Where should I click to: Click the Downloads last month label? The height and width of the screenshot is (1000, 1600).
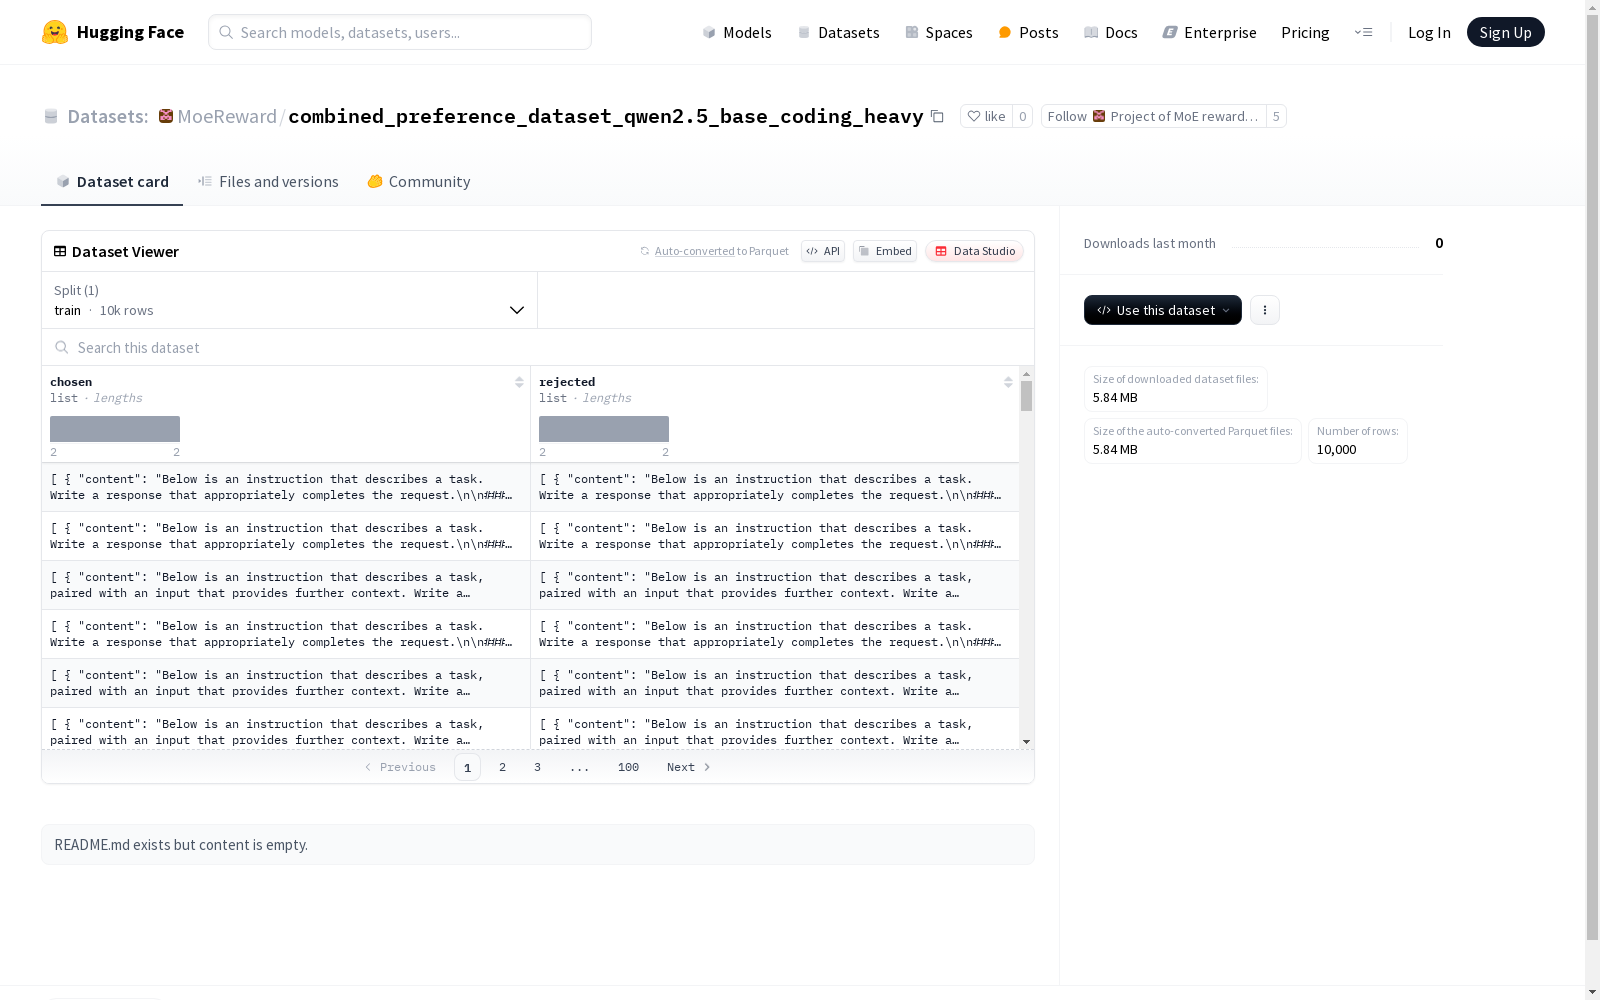[x=1150, y=243]
